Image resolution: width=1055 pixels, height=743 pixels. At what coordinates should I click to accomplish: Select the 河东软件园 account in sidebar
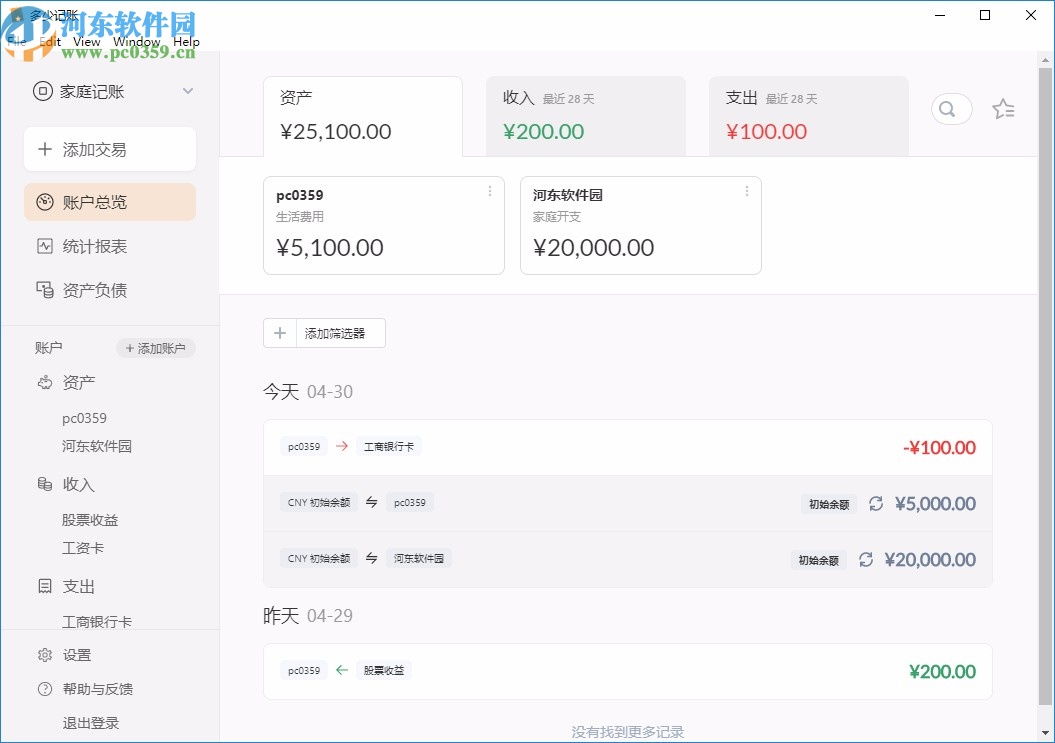[97, 446]
